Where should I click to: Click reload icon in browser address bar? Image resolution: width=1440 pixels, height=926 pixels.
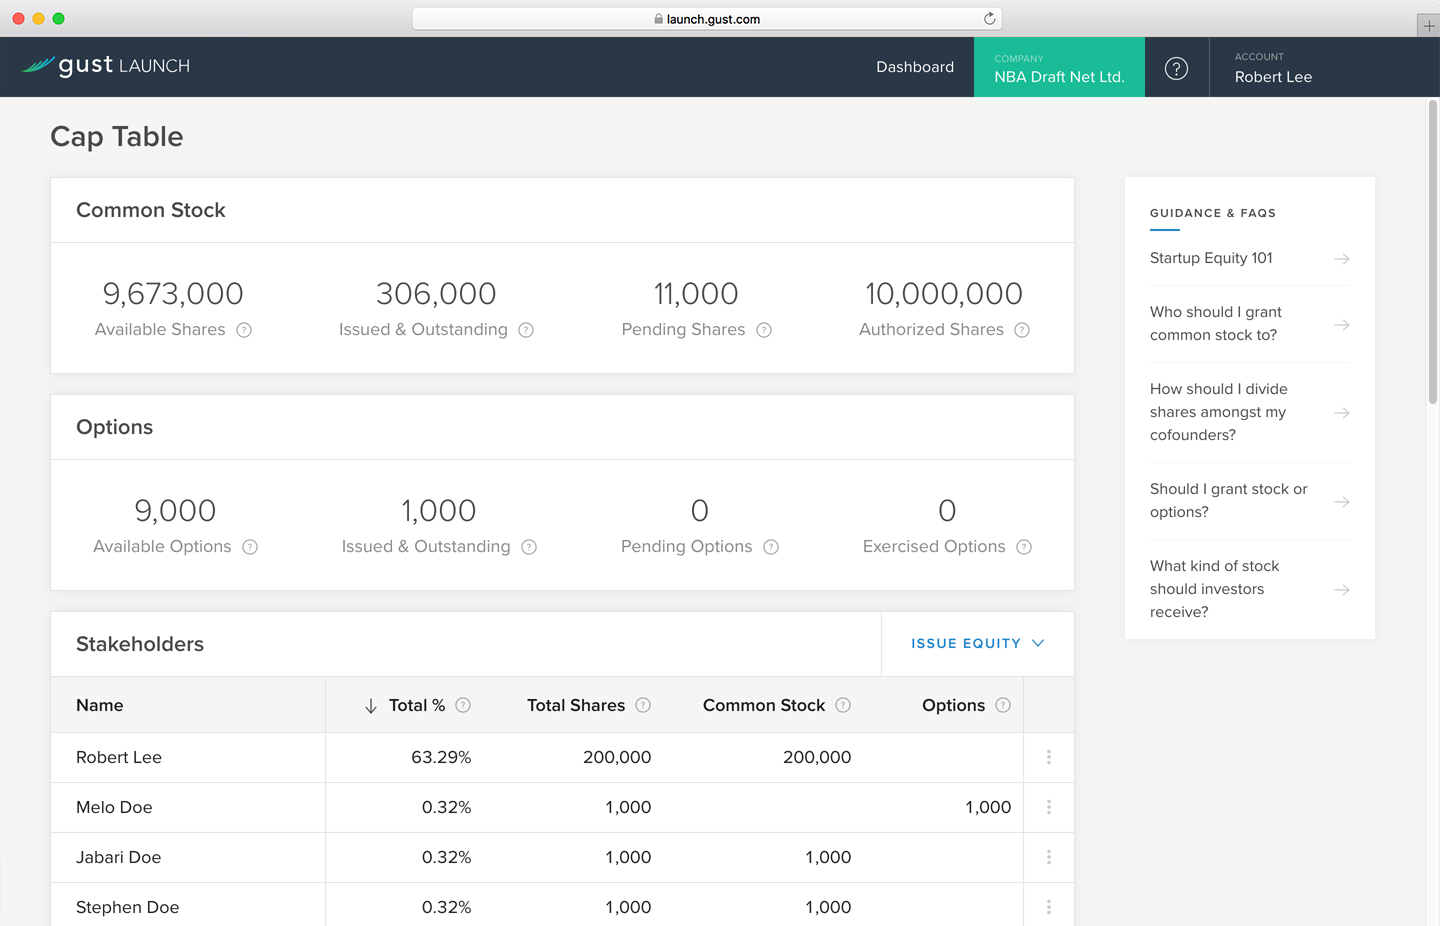pos(989,19)
